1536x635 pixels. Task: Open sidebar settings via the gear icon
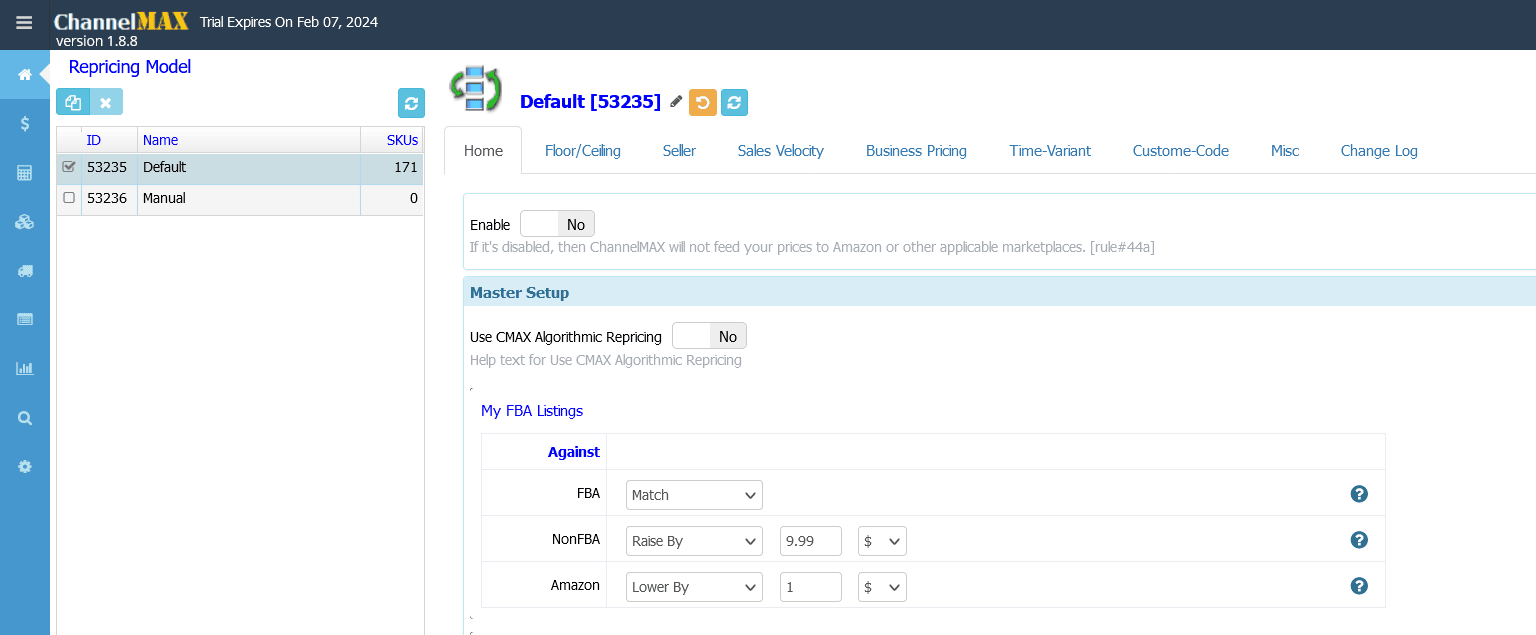click(x=25, y=466)
